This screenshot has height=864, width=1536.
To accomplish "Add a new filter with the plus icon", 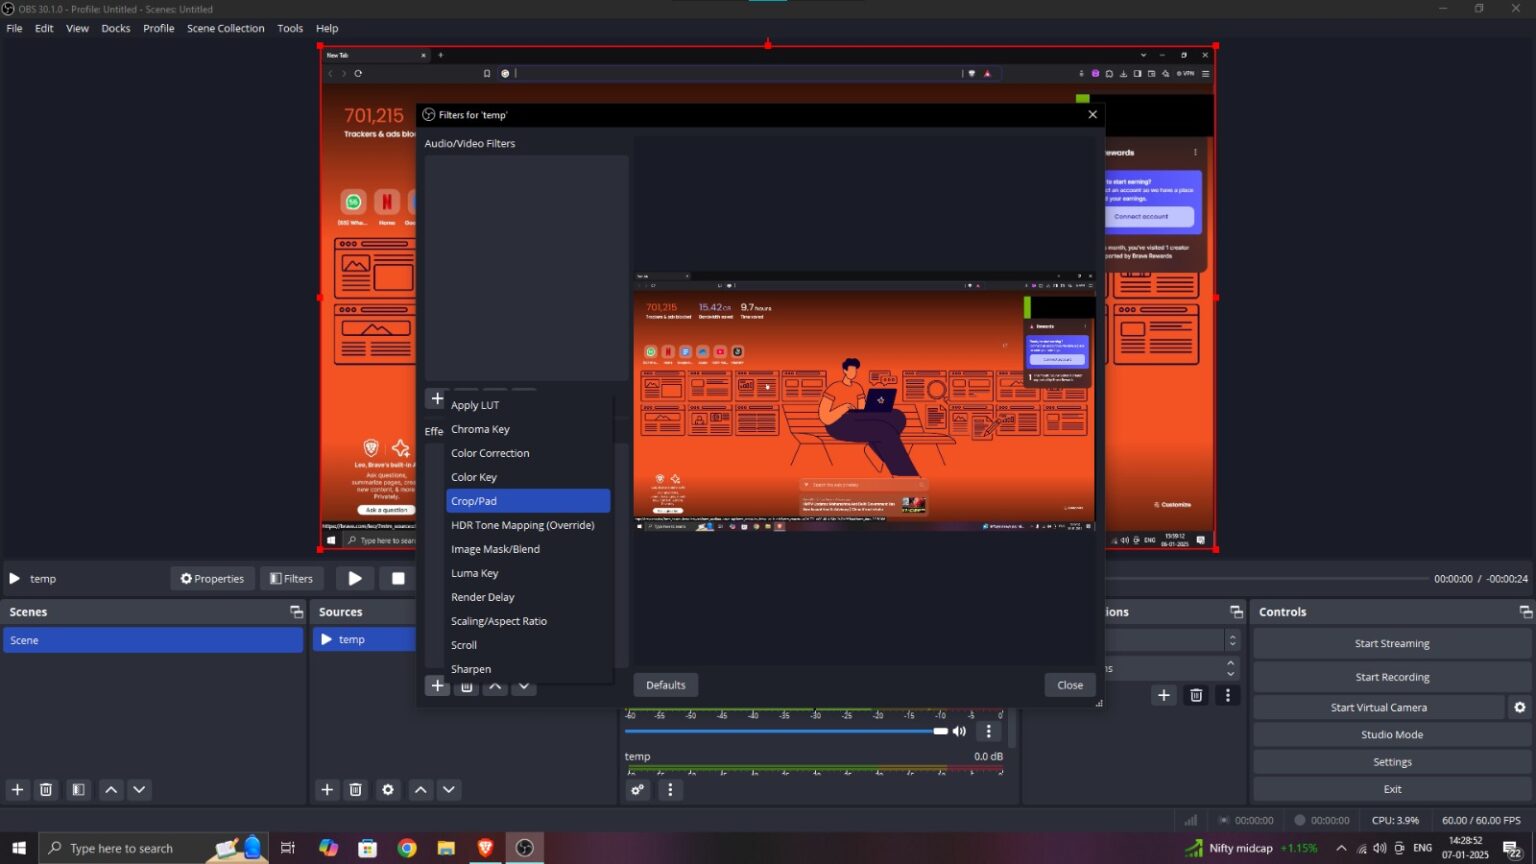I will tap(437, 686).
